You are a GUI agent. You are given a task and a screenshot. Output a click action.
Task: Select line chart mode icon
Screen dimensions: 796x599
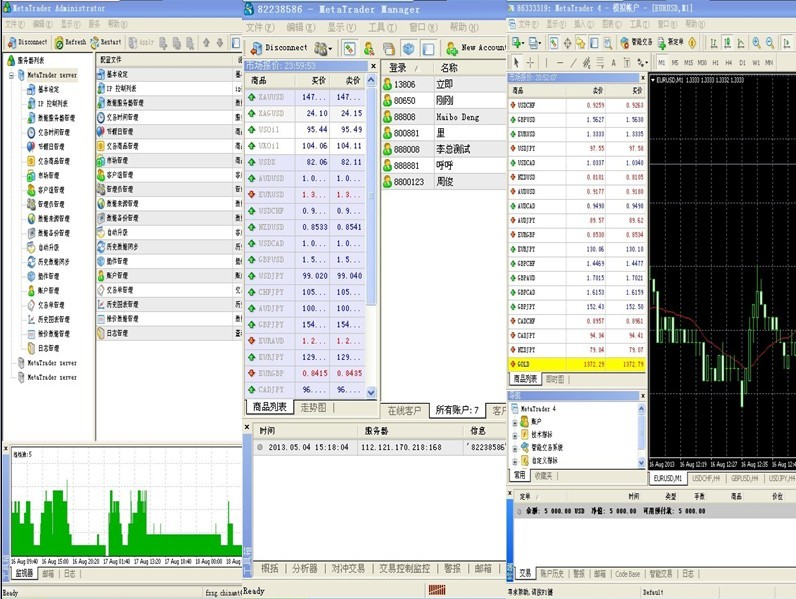coord(740,43)
